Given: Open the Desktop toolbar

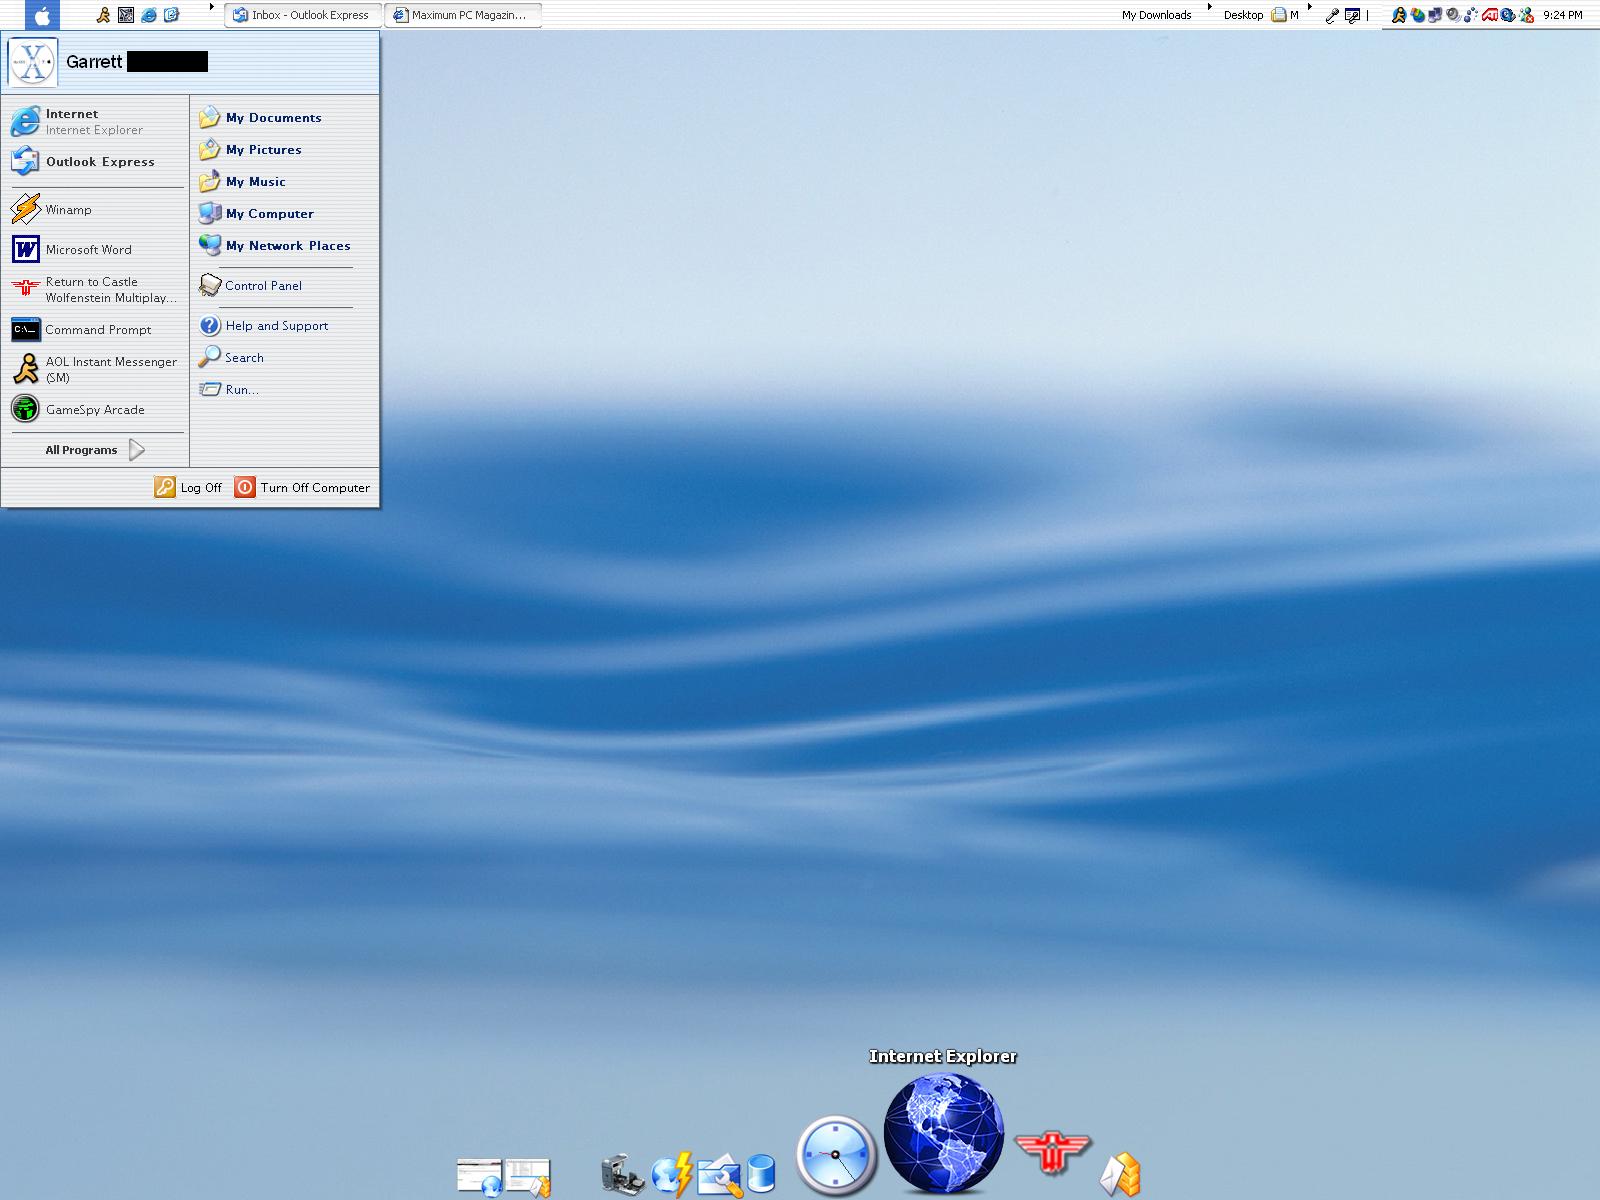Looking at the screenshot, I should pyautogui.click(x=1243, y=15).
